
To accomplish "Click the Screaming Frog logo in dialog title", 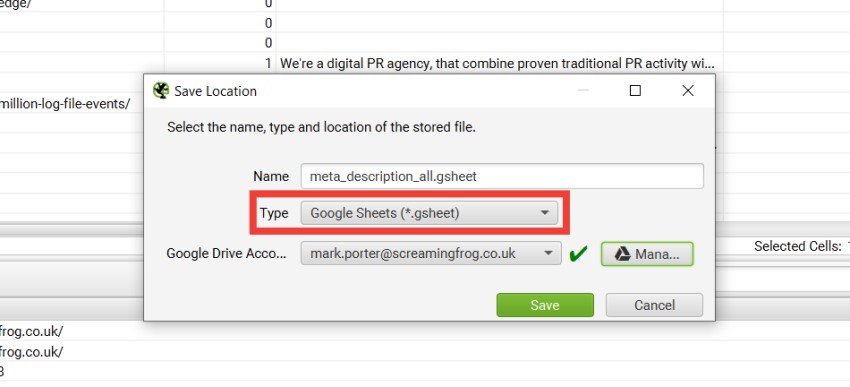I will (x=161, y=91).
